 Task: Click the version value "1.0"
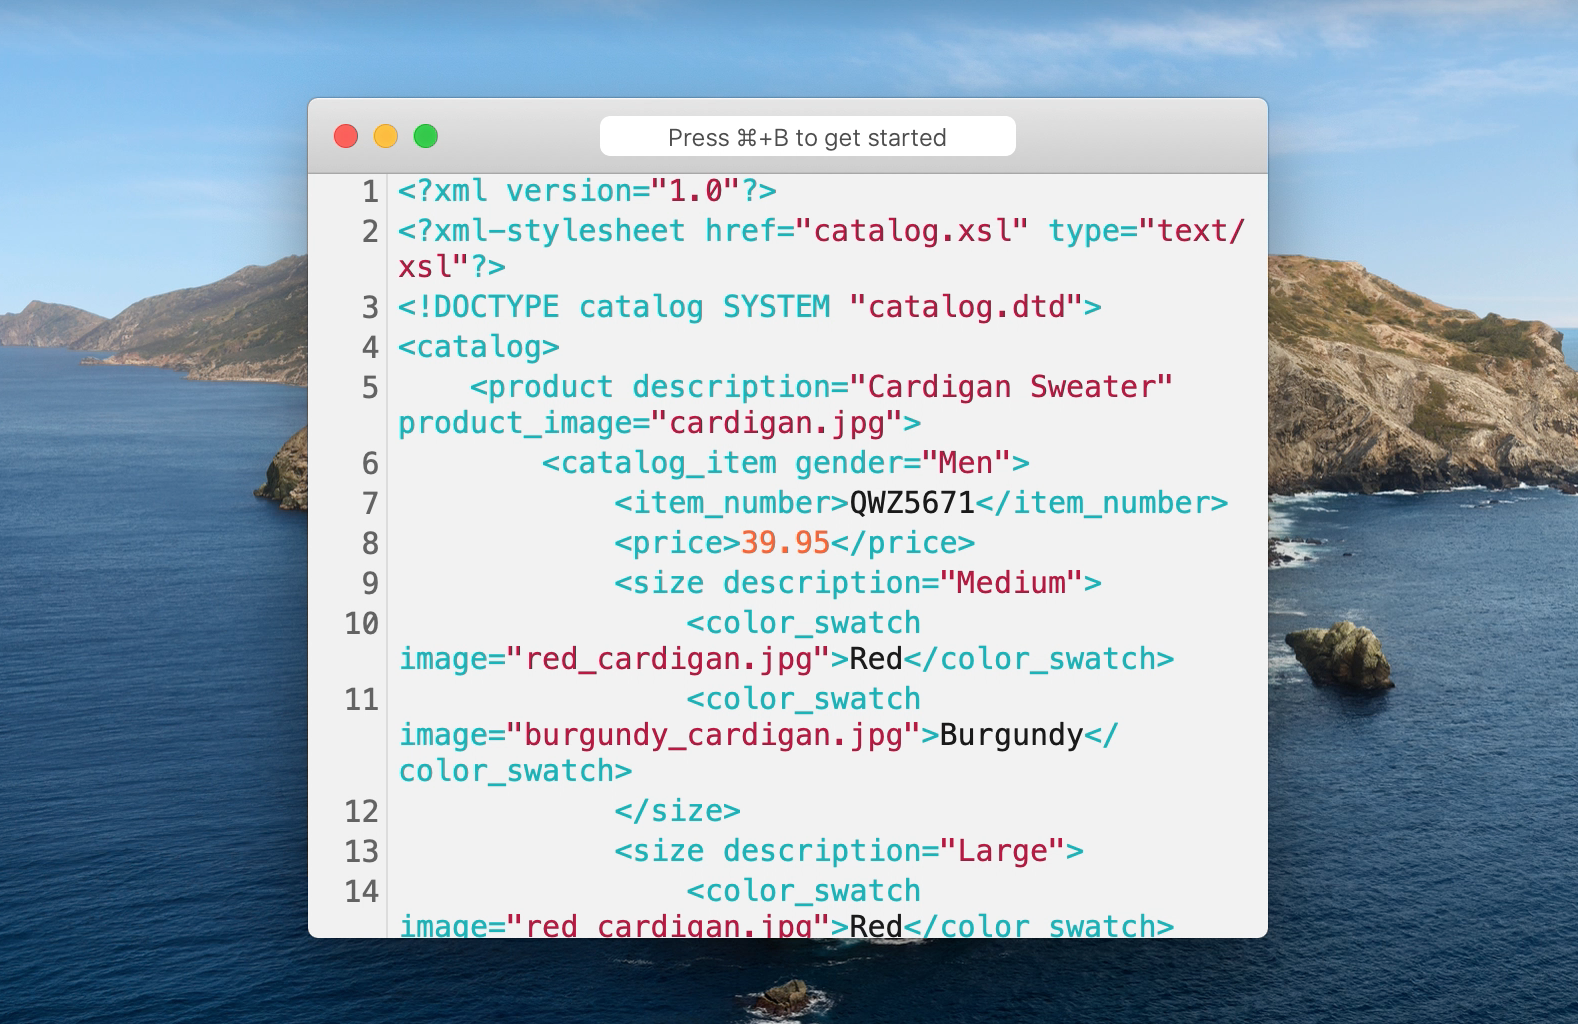[695, 190]
